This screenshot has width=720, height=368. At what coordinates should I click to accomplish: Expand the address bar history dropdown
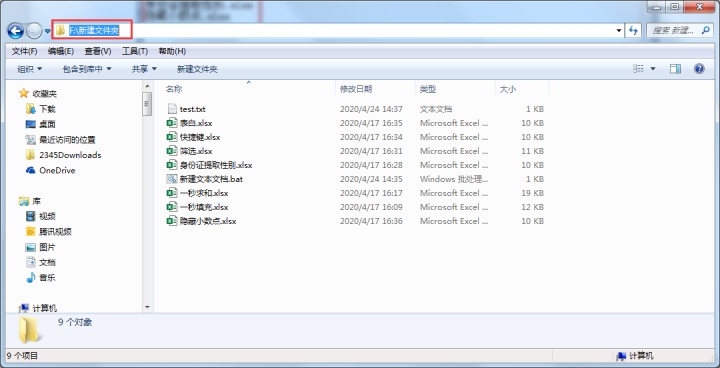click(x=619, y=31)
